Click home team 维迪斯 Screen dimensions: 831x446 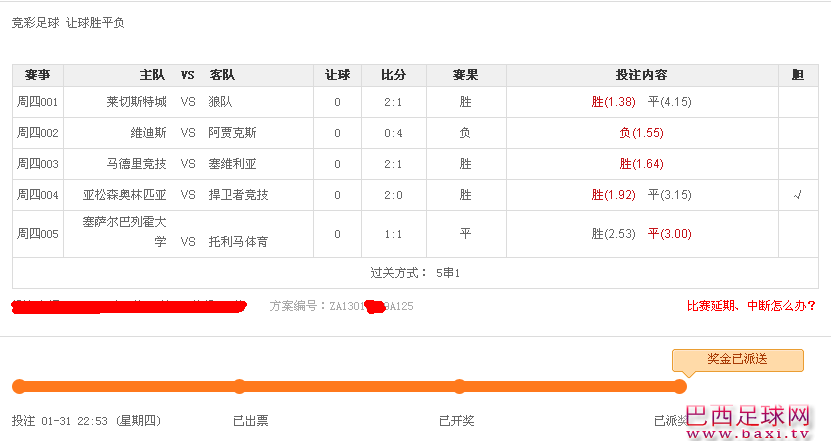pyautogui.click(x=148, y=133)
